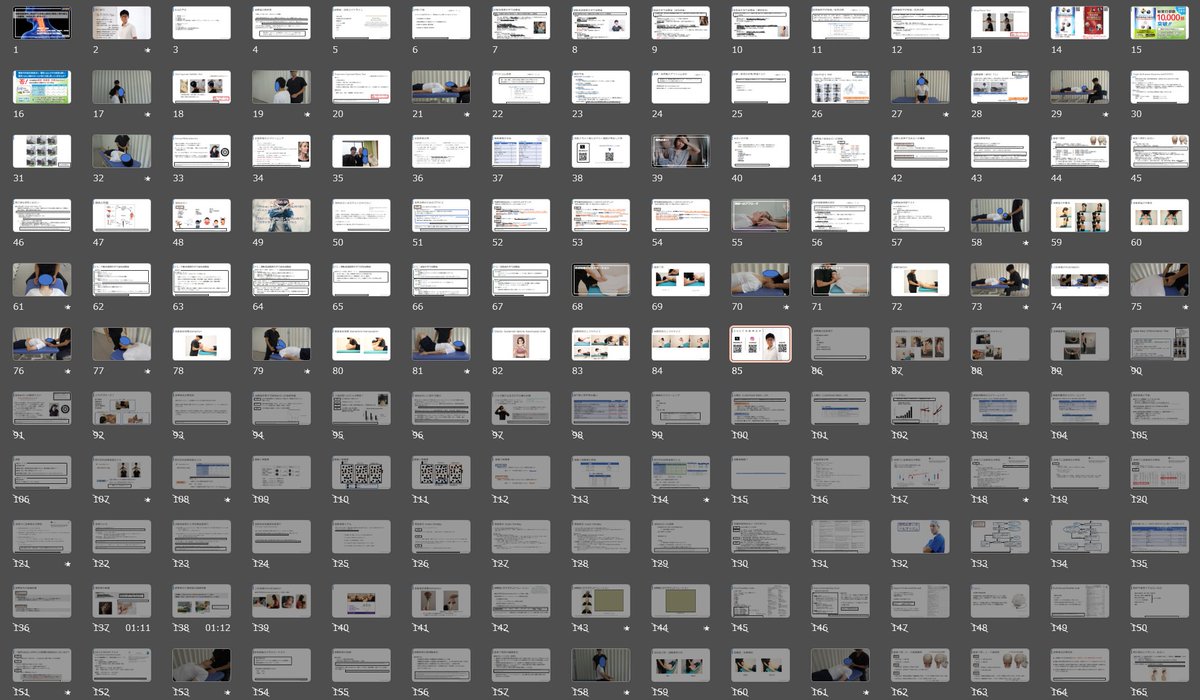The width and height of the screenshot is (1200, 700).
Task: Click the transition star icon beside slide 2
Action: (148, 50)
